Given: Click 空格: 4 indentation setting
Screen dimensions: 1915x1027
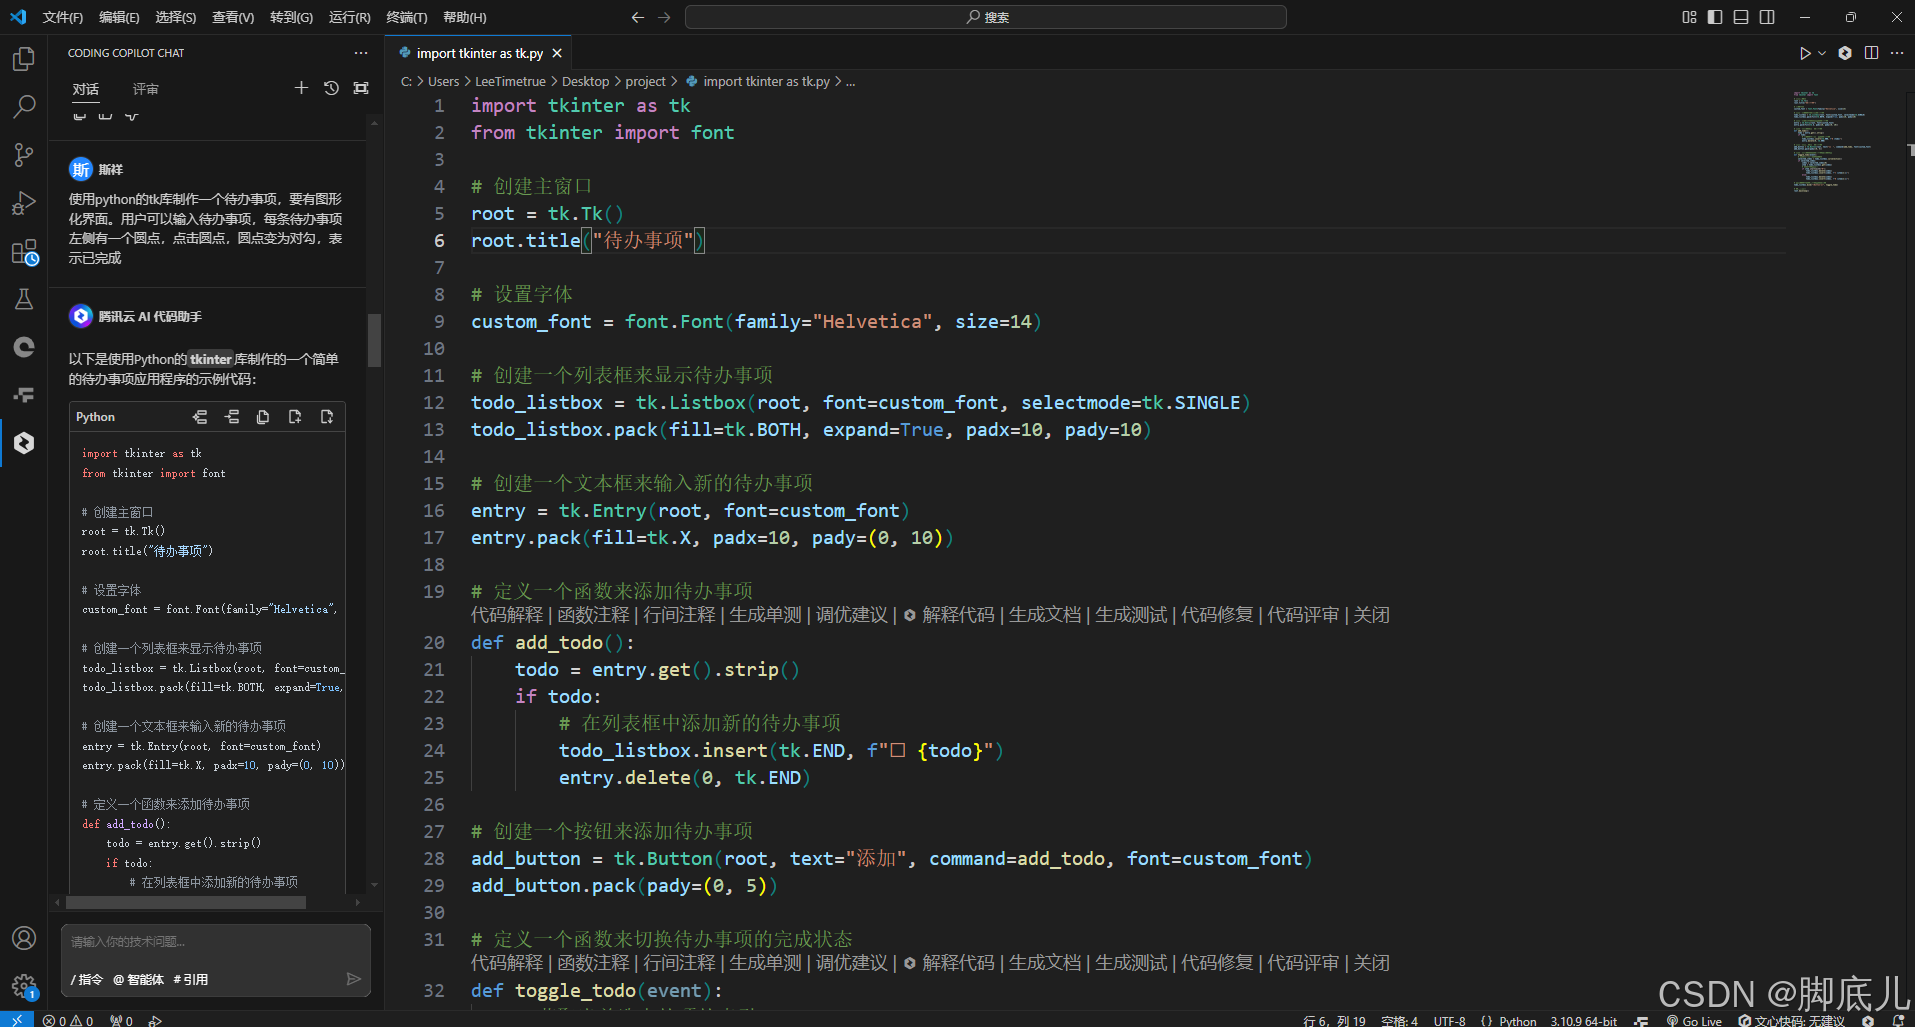Looking at the screenshot, I should pos(1399,1021).
